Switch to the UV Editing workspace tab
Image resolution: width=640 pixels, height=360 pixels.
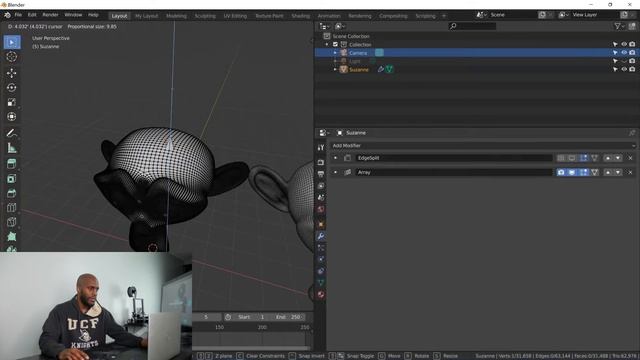click(x=235, y=16)
